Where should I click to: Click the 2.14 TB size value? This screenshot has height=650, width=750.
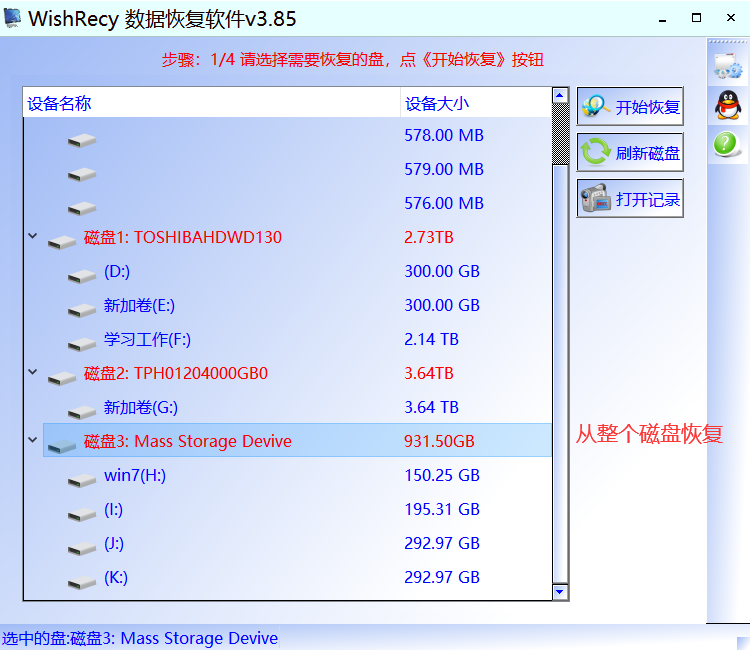[431, 339]
